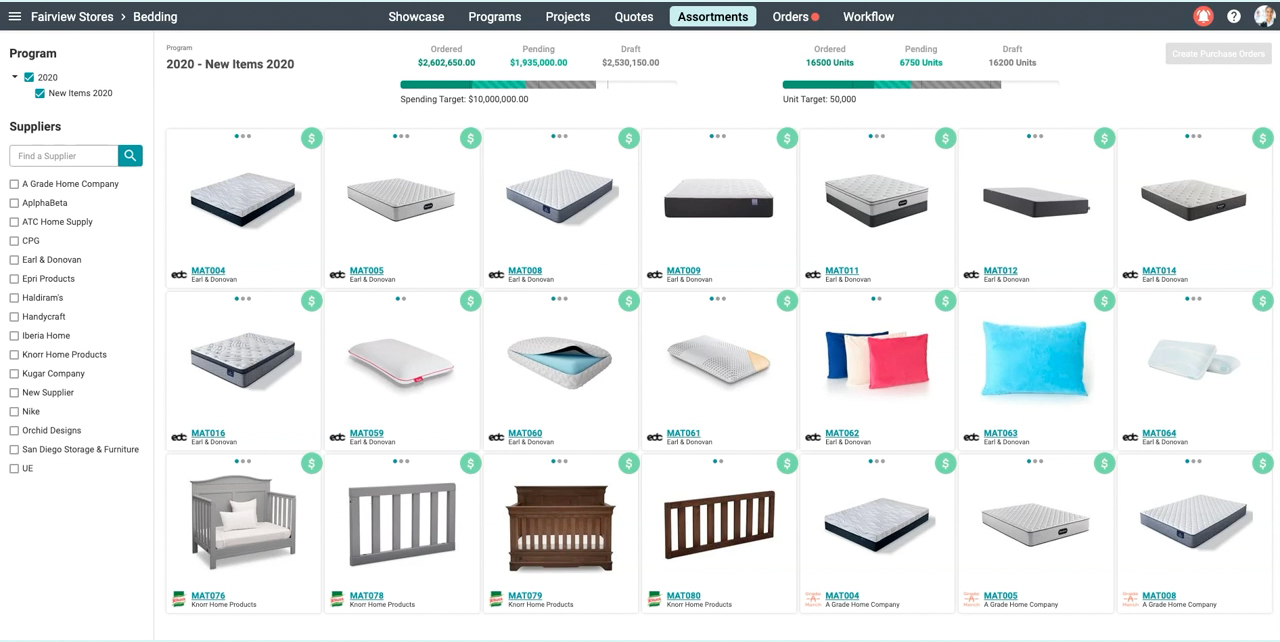Open the user profile avatar

click(x=1265, y=16)
